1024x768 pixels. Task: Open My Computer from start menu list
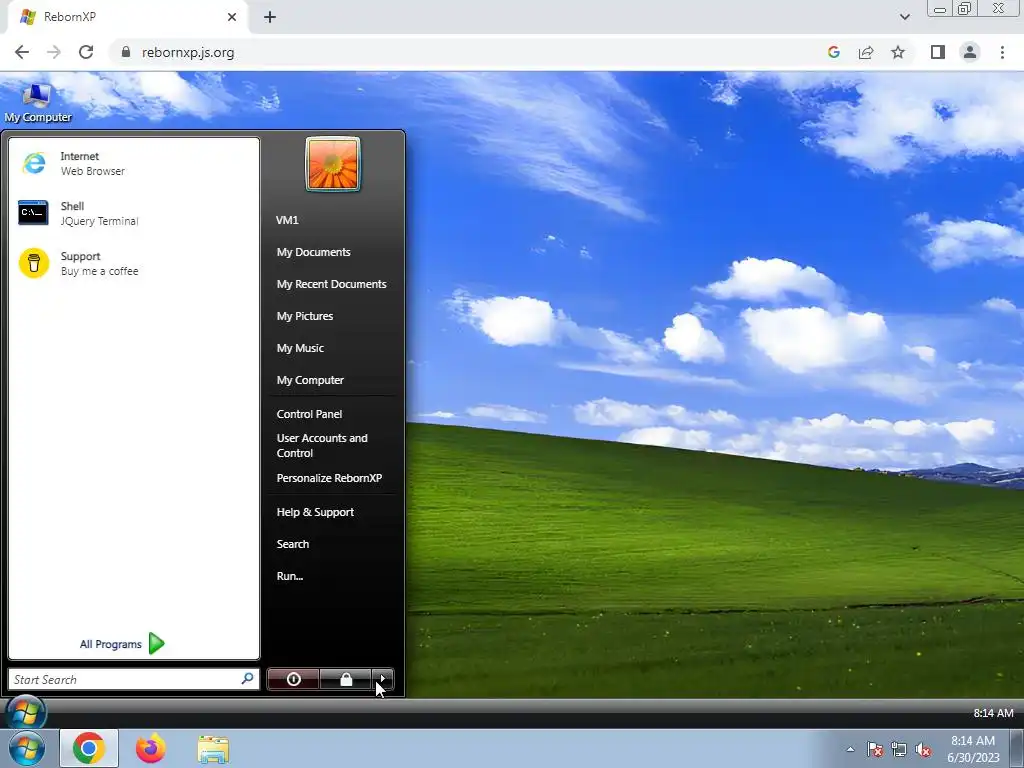tap(310, 380)
